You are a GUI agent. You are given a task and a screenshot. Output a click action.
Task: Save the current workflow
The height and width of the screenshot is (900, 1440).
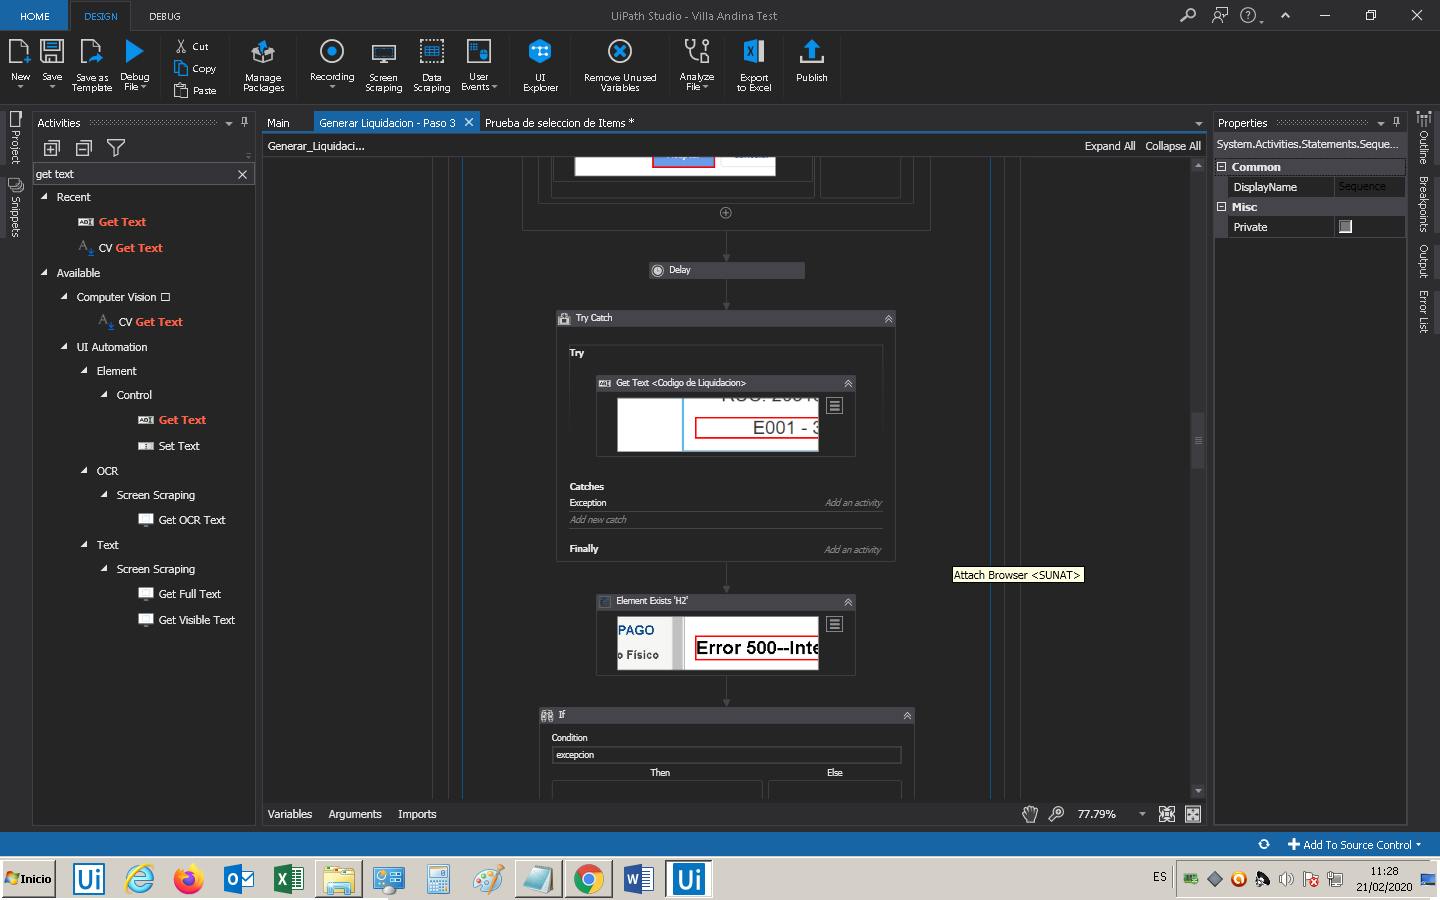[x=52, y=63]
